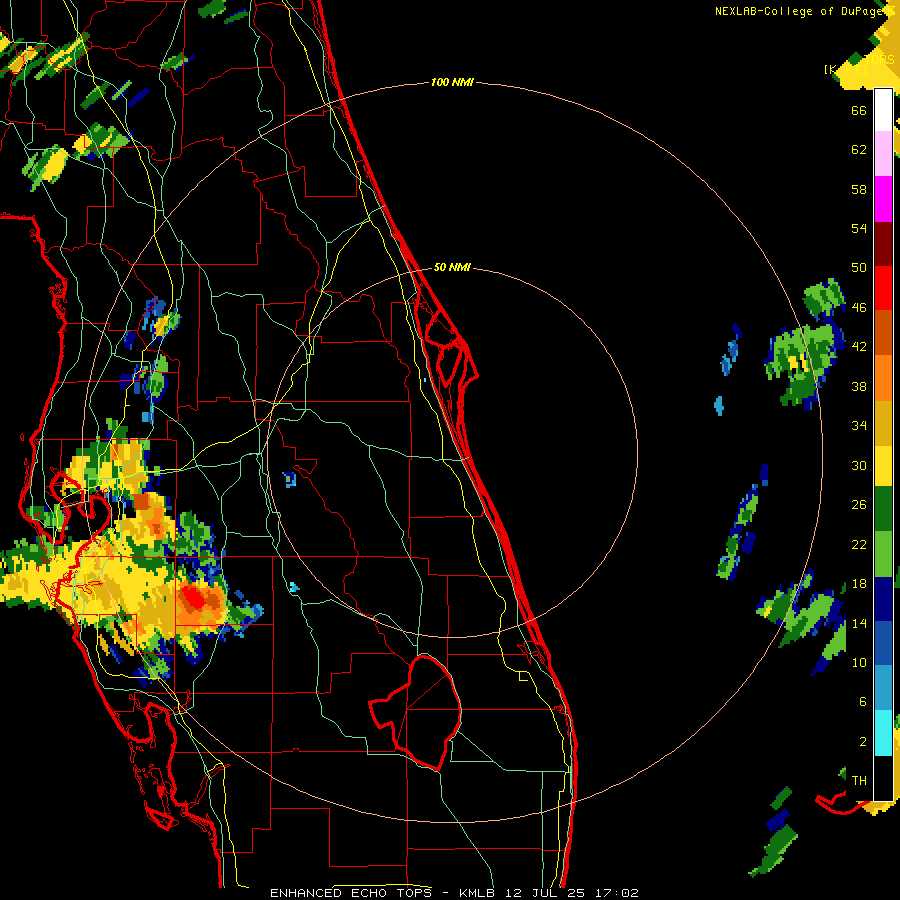Click the legend value "26"
The width and height of the screenshot is (900, 900).
[859, 505]
